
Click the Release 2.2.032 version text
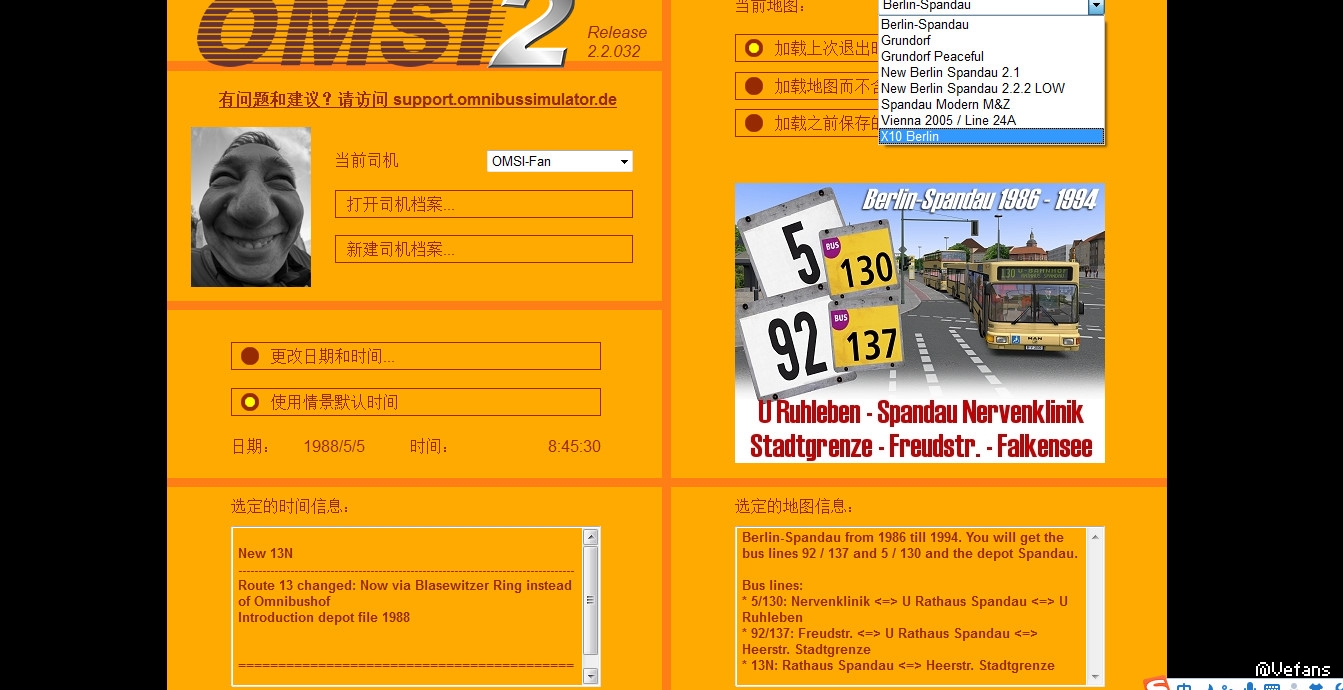pos(617,42)
